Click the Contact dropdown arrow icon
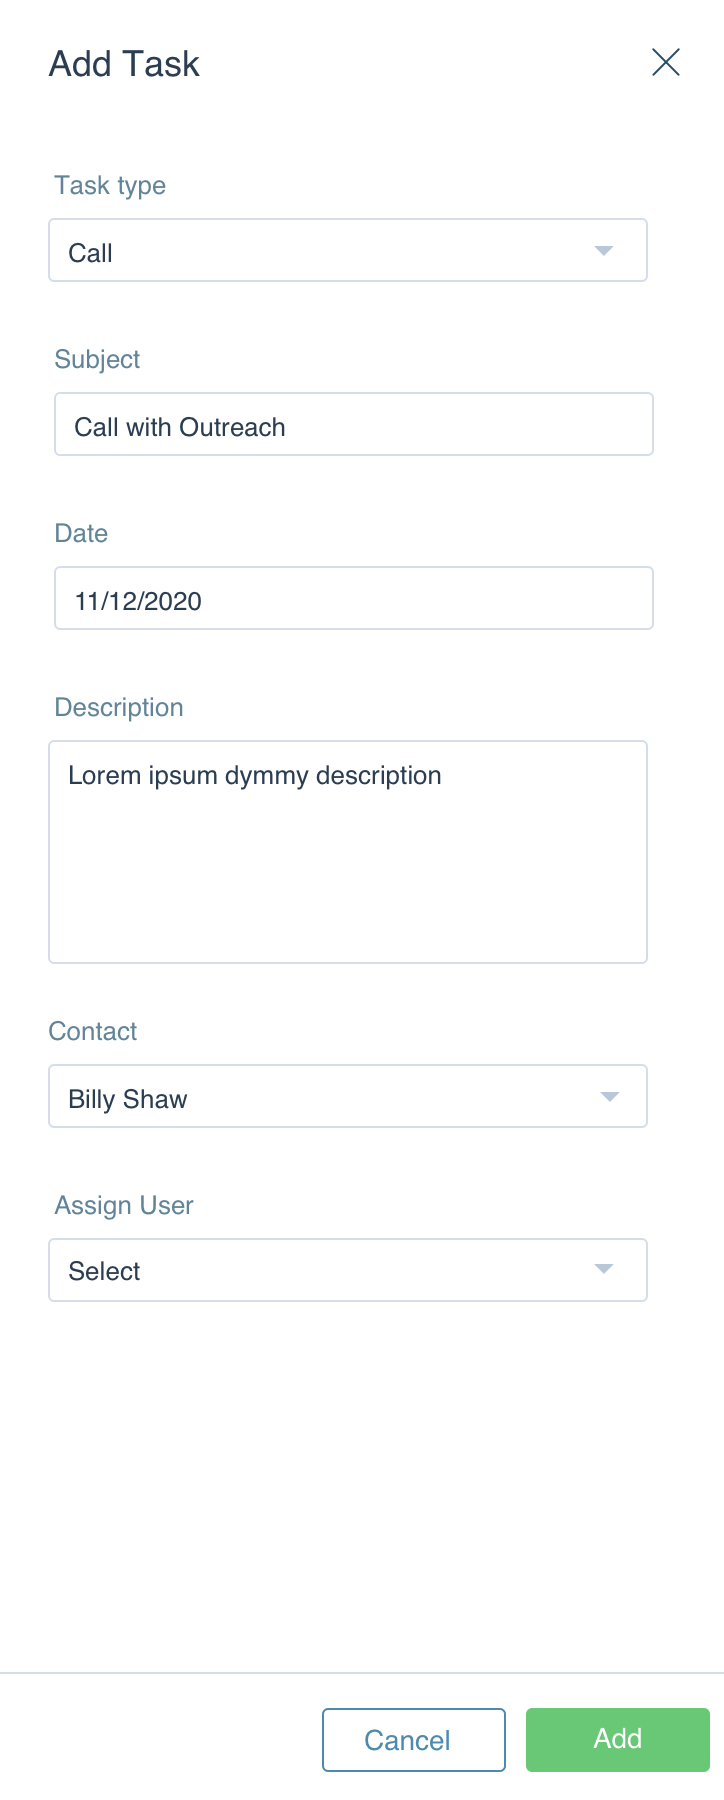The height and width of the screenshot is (1800, 724). click(x=610, y=1096)
